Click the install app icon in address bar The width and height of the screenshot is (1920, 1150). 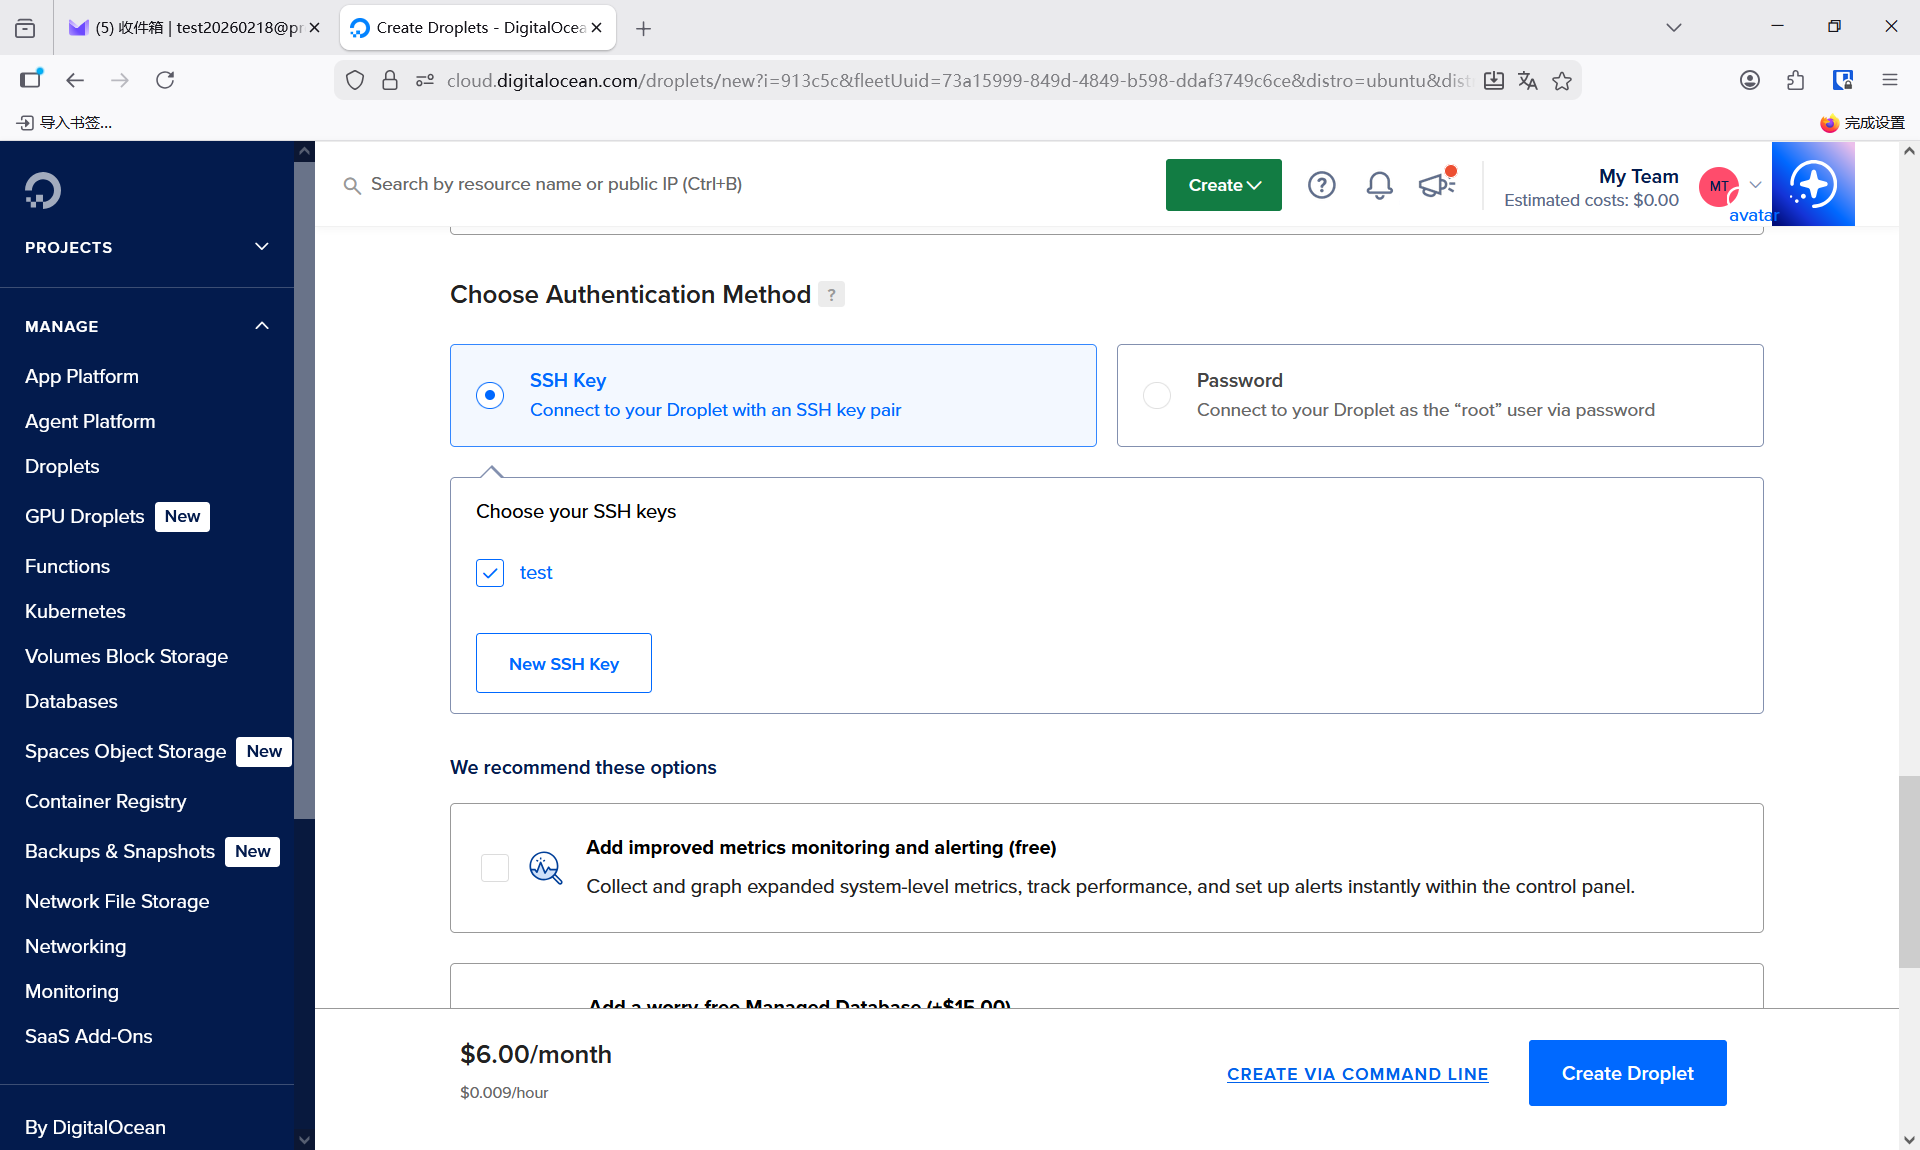point(1493,81)
